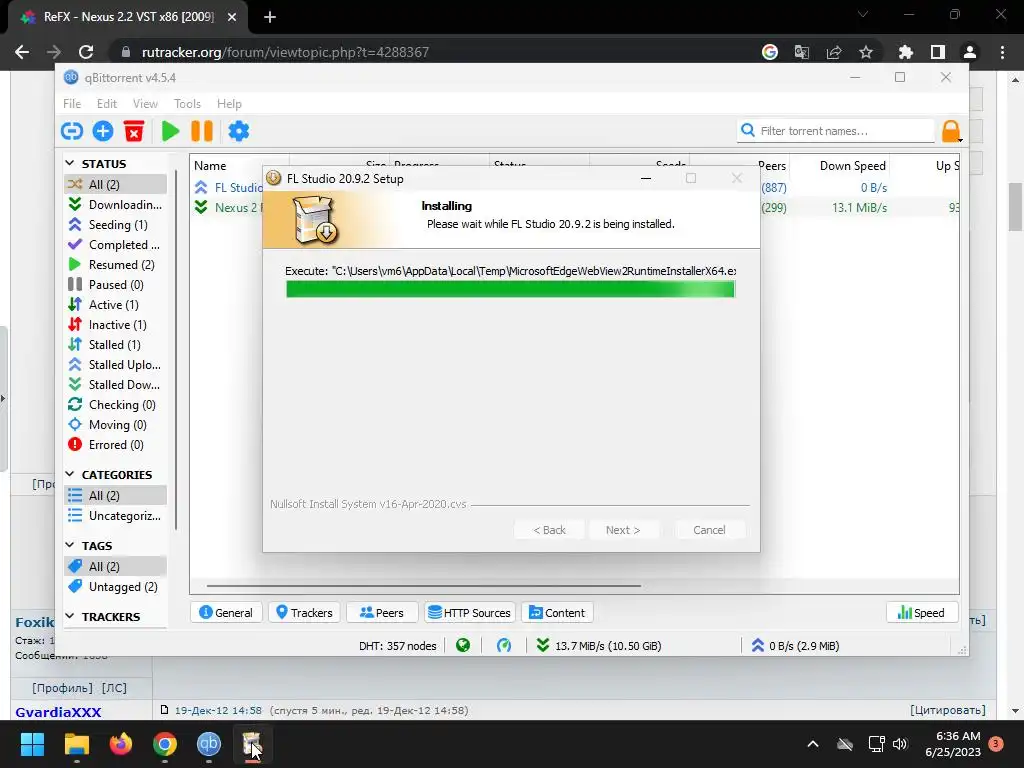This screenshot has height=768, width=1024.
Task: Click Back in FL Studio Setup
Action: pos(549,530)
